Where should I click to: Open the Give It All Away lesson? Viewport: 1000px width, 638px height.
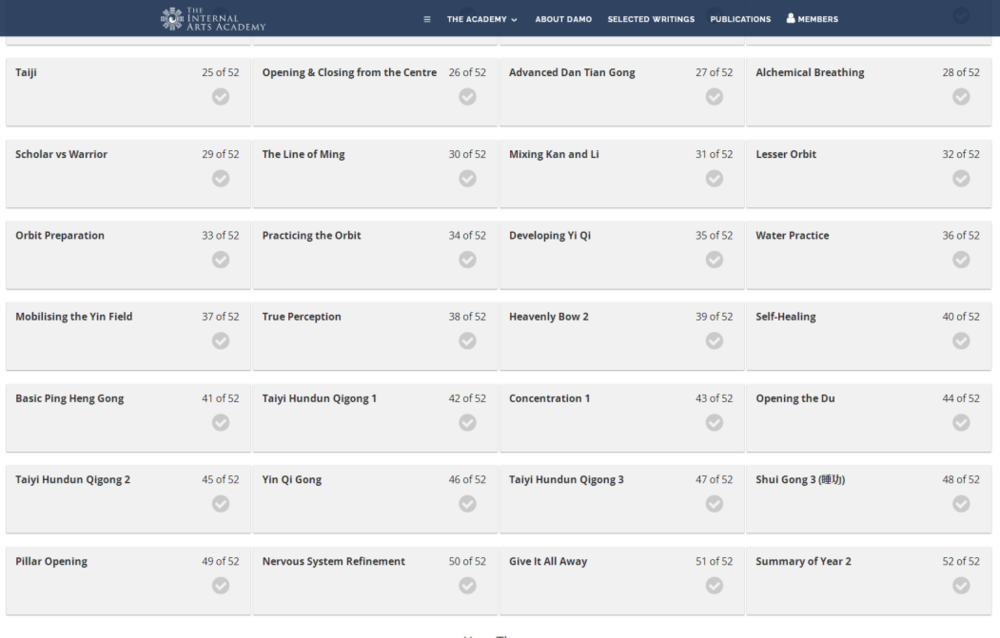(x=548, y=562)
